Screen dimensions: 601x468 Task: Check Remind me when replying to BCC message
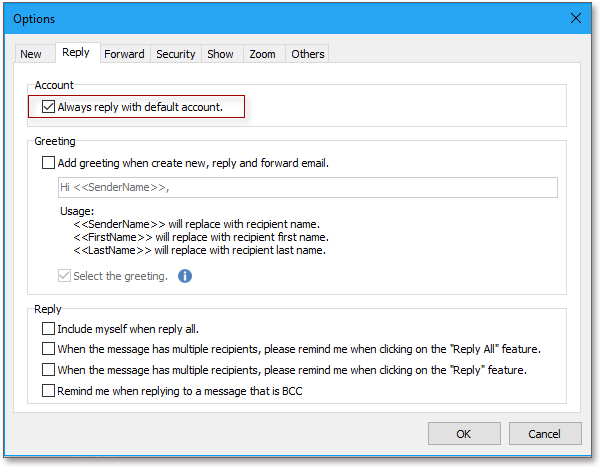(48, 391)
